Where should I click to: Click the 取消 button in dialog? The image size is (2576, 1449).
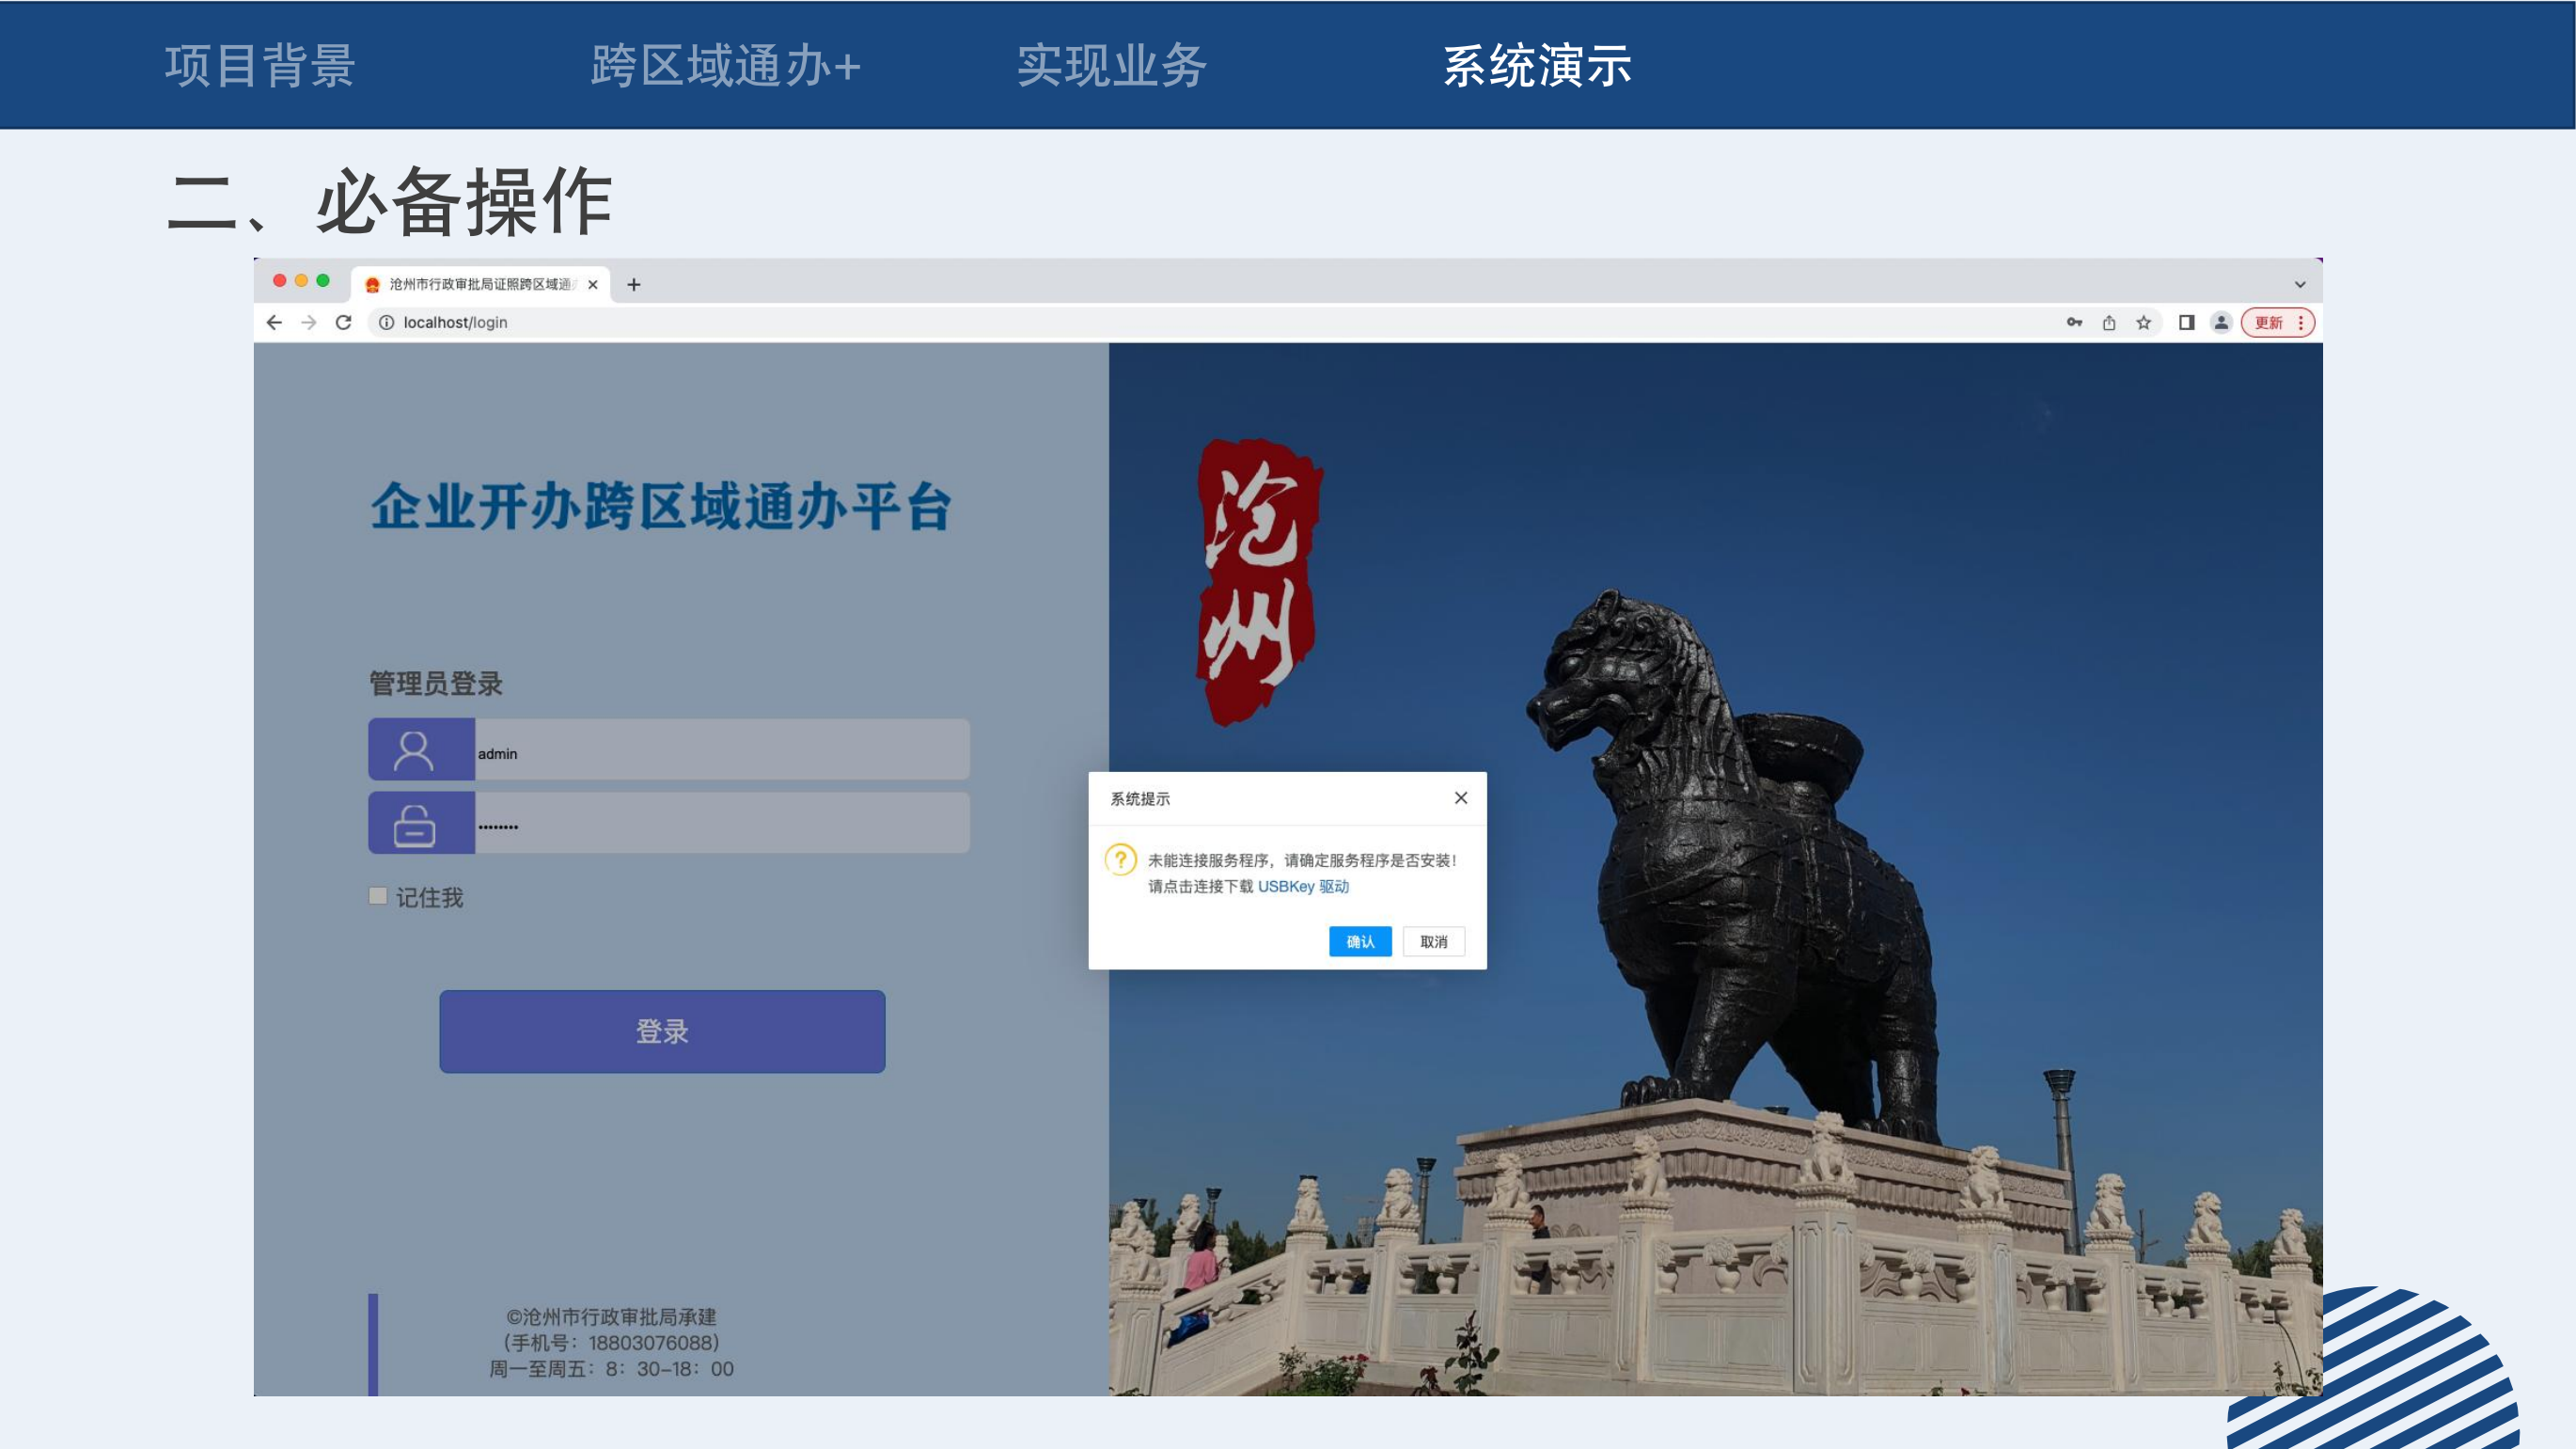(1433, 941)
